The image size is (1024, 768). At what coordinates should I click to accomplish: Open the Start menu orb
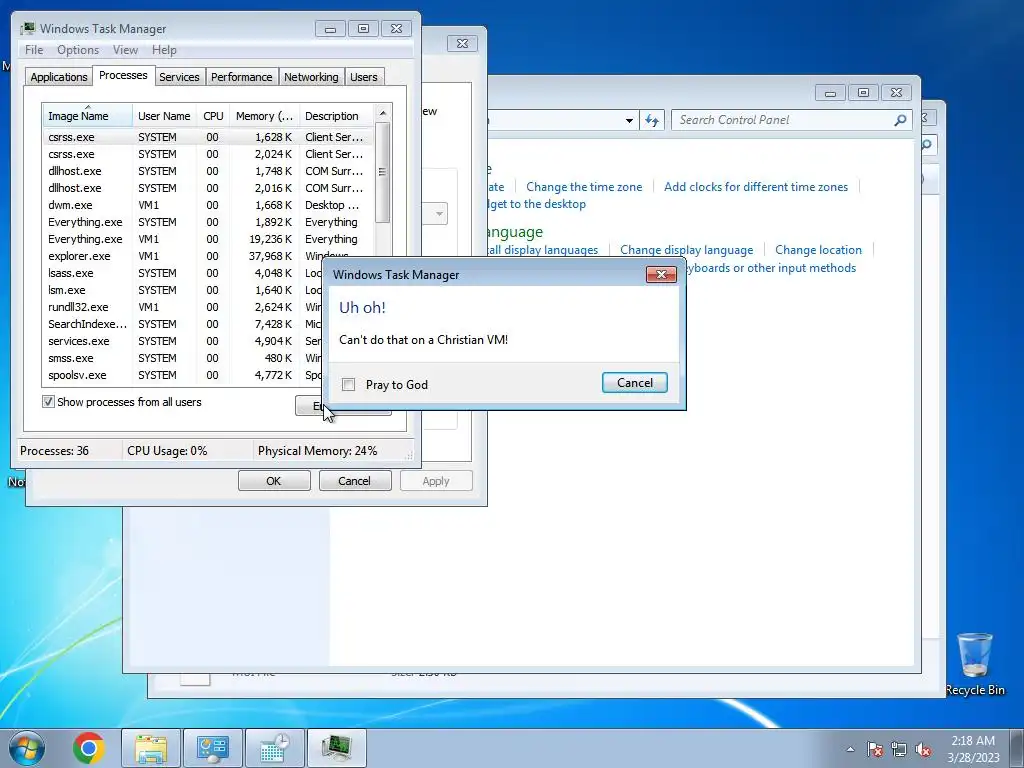point(27,748)
